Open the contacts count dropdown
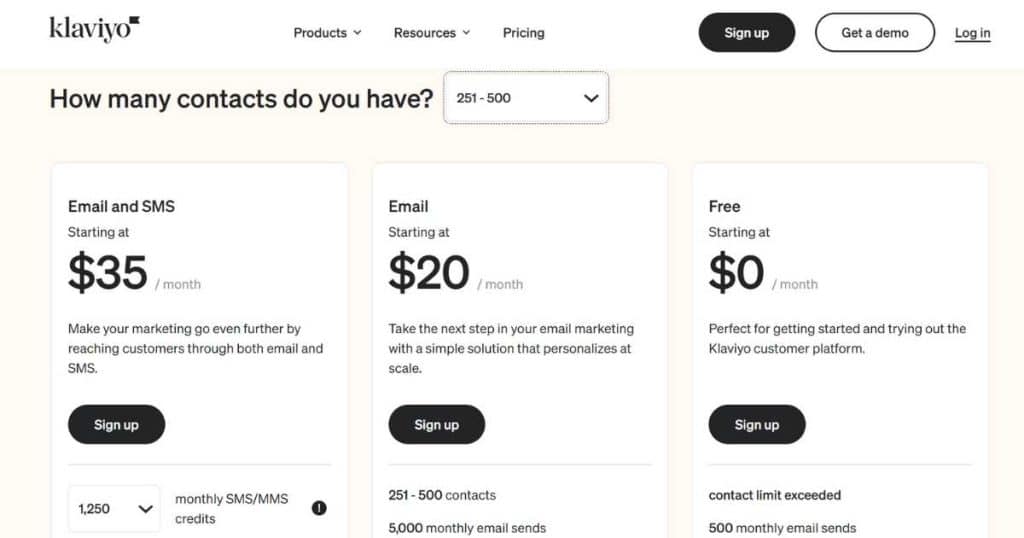Viewport: 1024px width, 538px height. (x=526, y=98)
